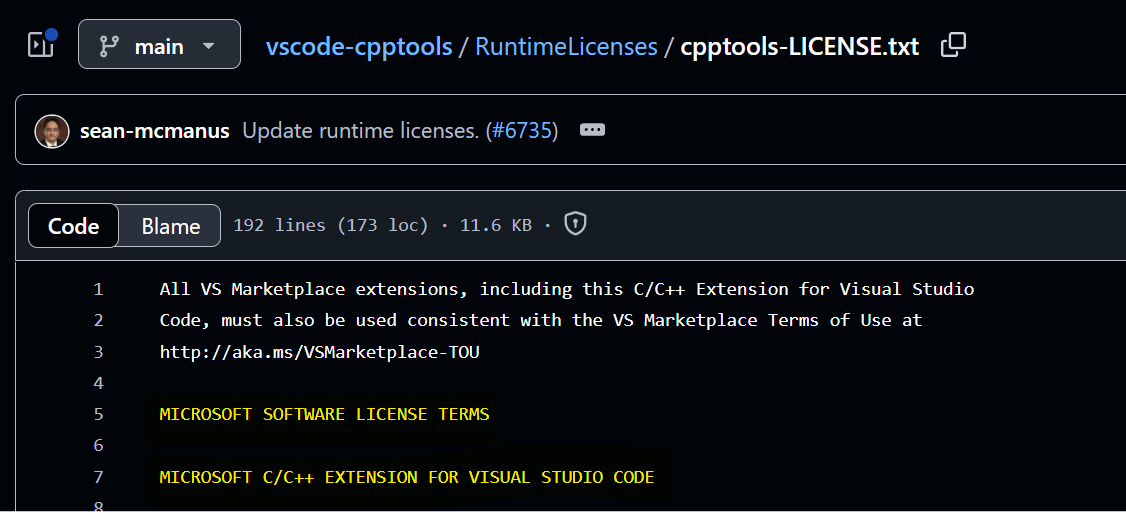Click the '192 lines (173 loc)' file info text
The width and height of the screenshot is (1126, 512).
tap(330, 225)
